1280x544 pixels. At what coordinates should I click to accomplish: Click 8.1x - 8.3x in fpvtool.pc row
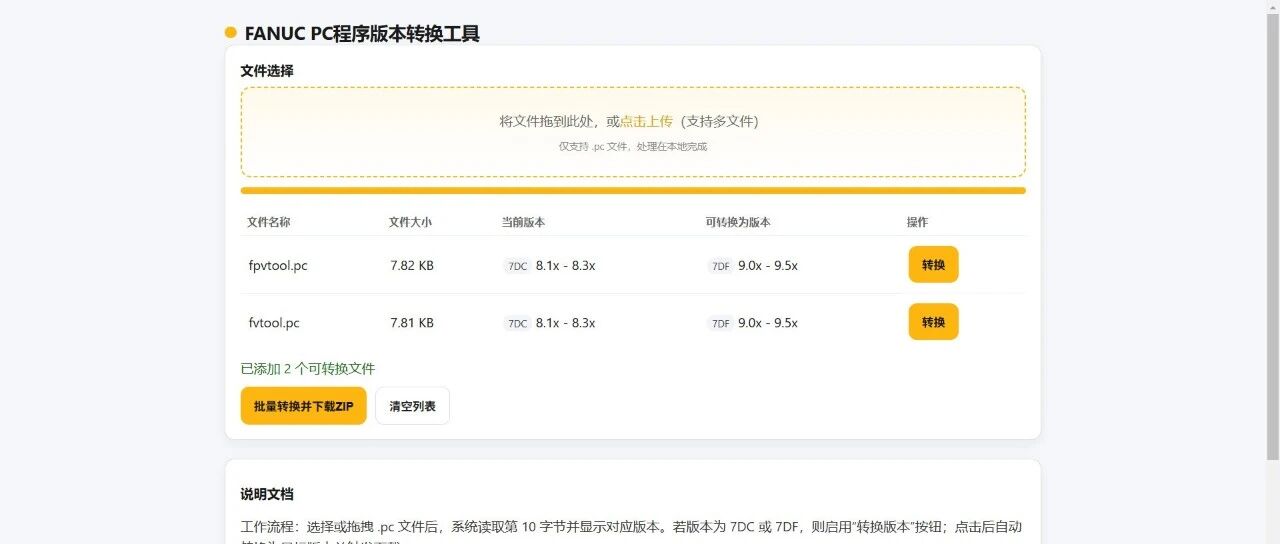(x=566, y=266)
